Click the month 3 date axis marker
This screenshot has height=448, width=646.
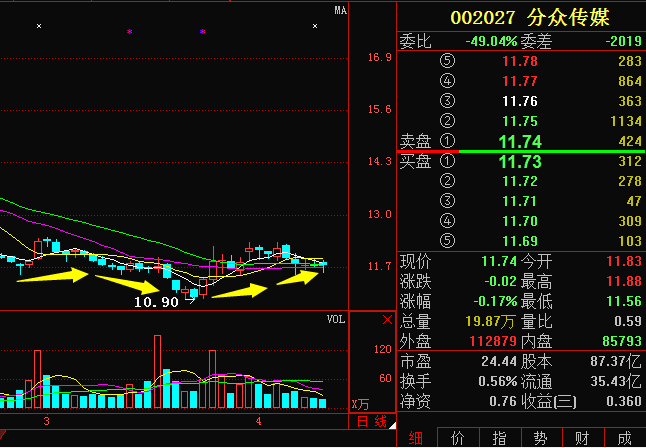tap(47, 421)
